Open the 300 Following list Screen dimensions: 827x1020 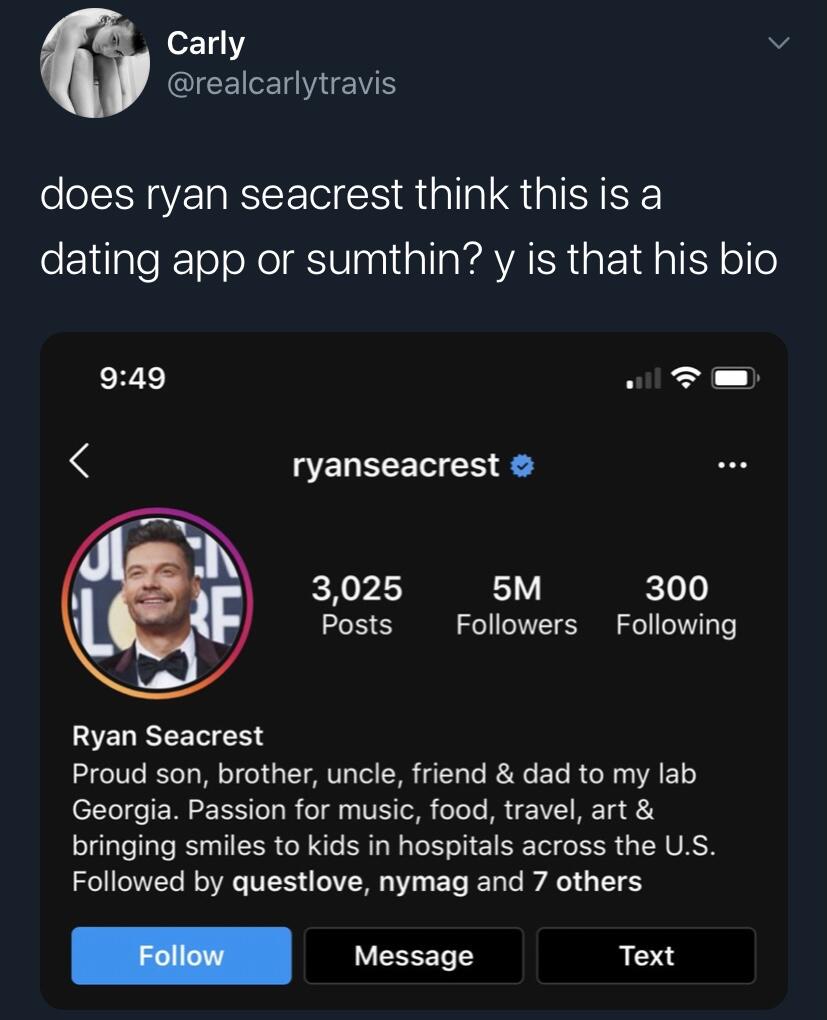point(676,604)
